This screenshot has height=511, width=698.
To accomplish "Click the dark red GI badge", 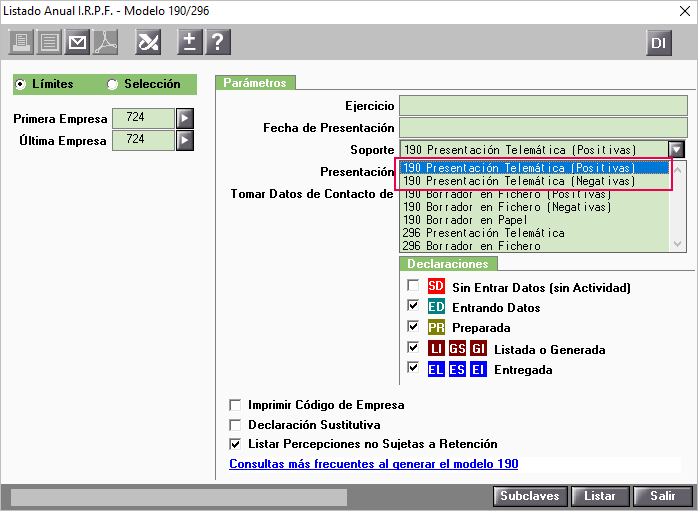I will pos(478,348).
